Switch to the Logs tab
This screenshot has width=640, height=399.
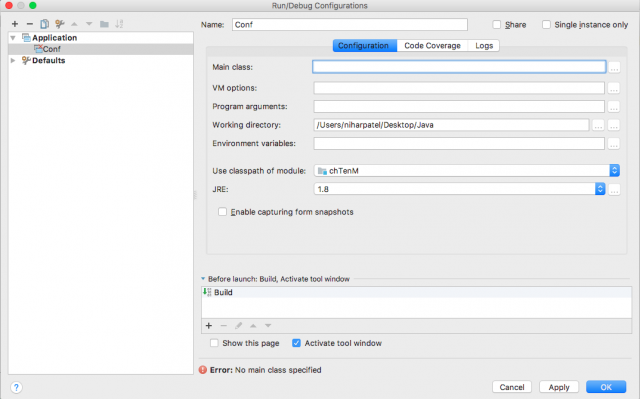point(484,46)
